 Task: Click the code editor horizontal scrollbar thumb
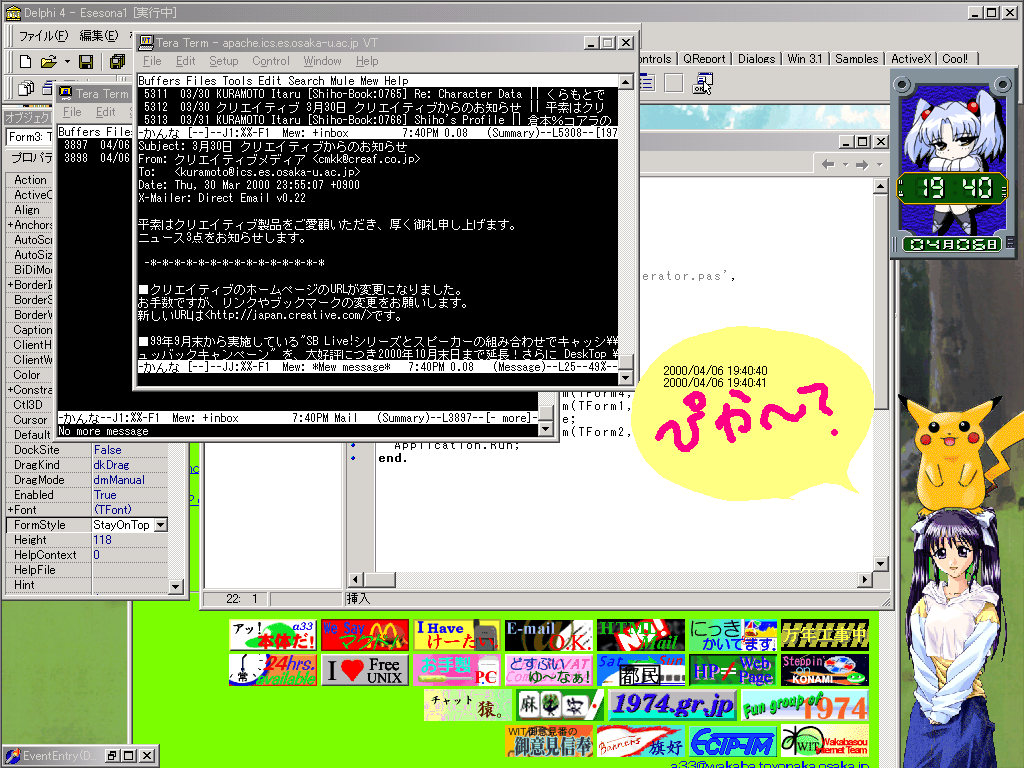point(379,579)
